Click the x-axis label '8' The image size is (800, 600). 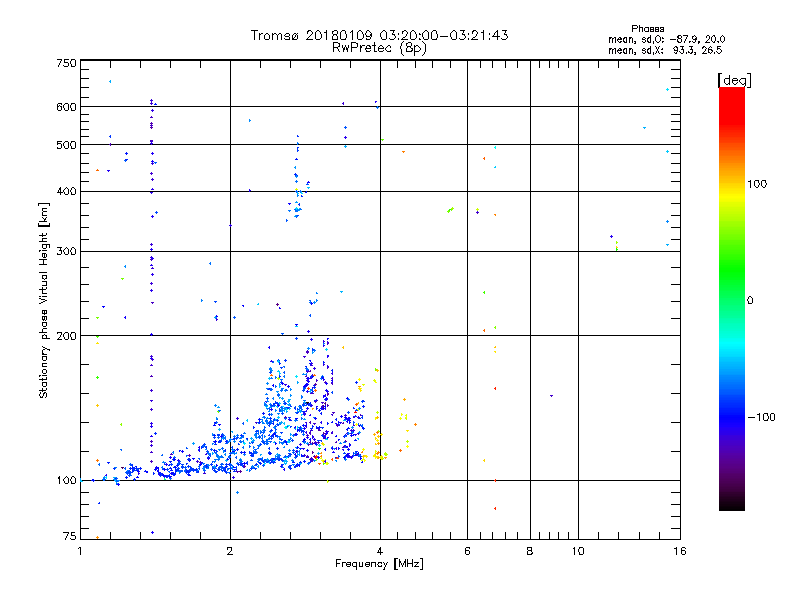pos(530,551)
